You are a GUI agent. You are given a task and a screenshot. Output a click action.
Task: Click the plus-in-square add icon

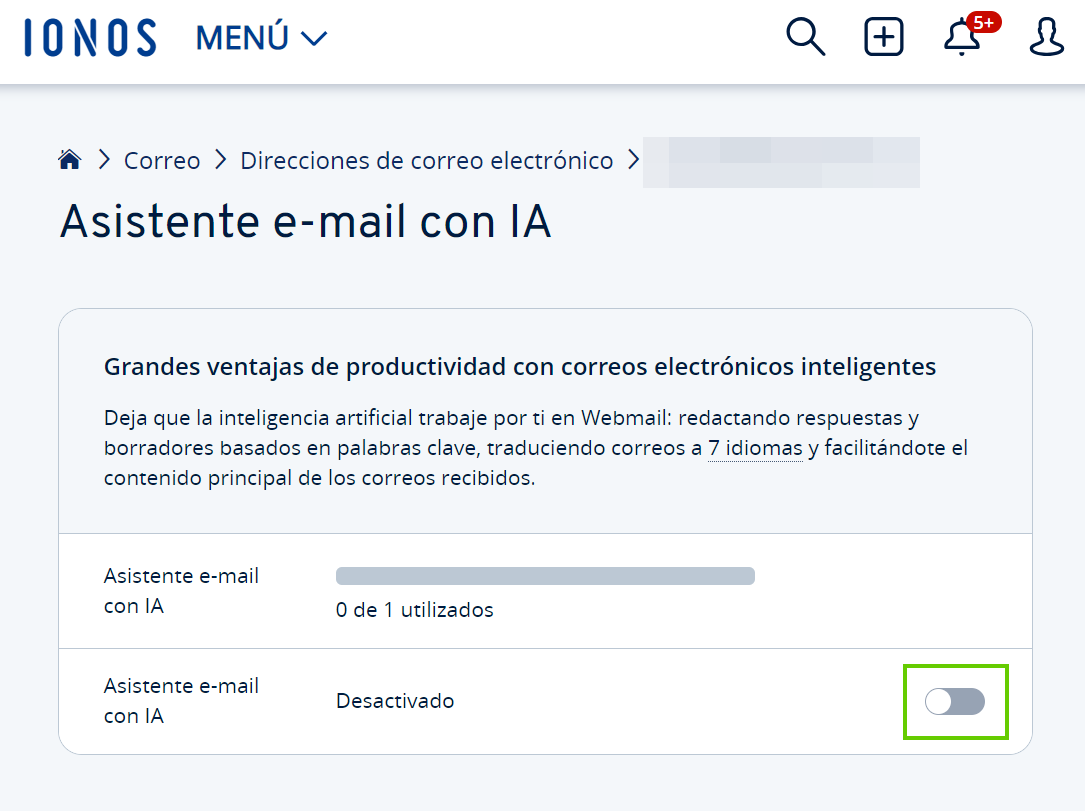(x=883, y=38)
